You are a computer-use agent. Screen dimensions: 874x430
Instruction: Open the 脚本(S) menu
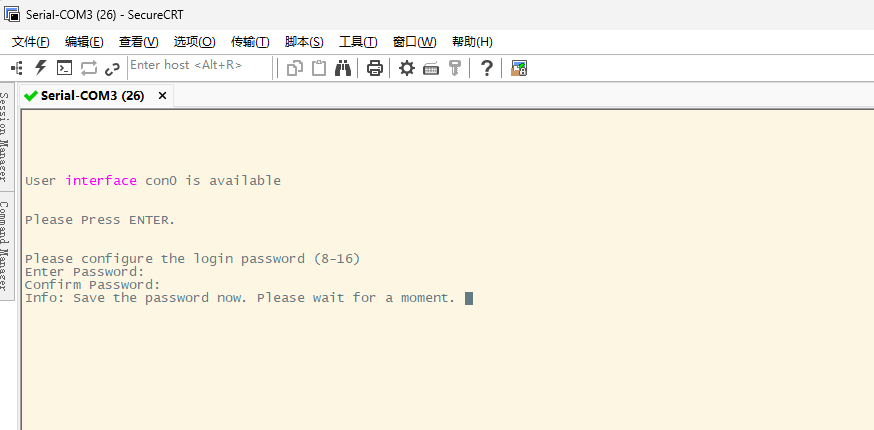click(304, 42)
